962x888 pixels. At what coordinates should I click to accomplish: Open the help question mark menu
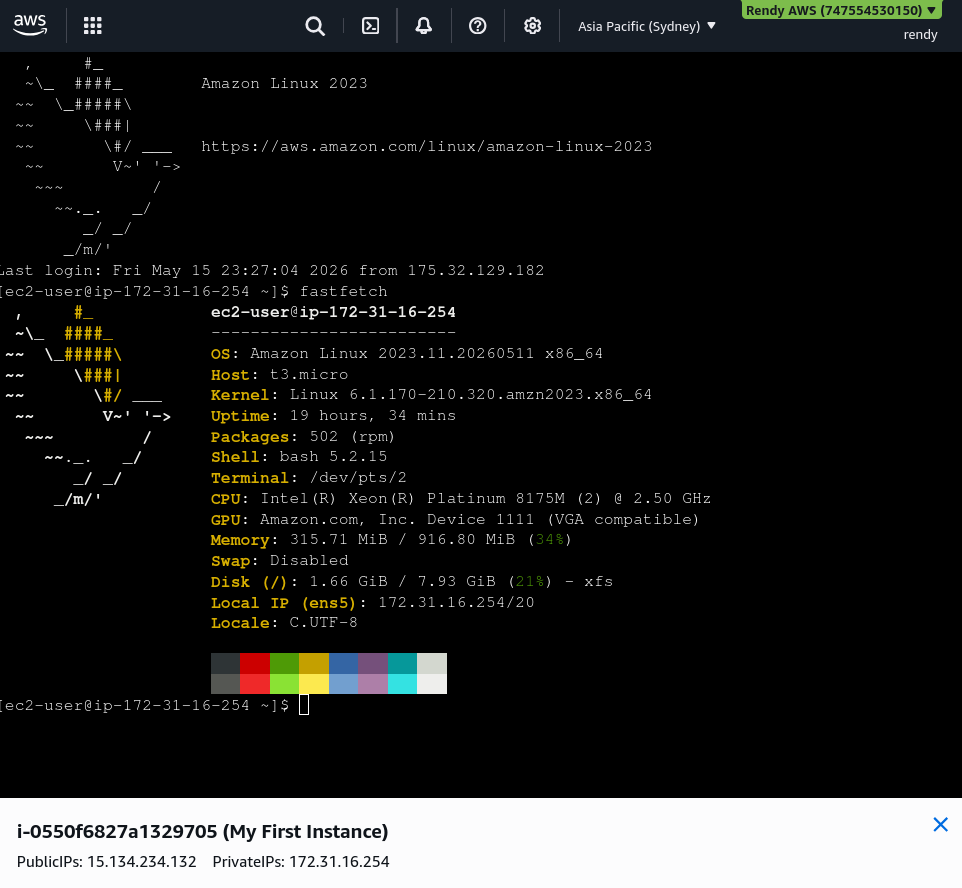[x=477, y=26]
